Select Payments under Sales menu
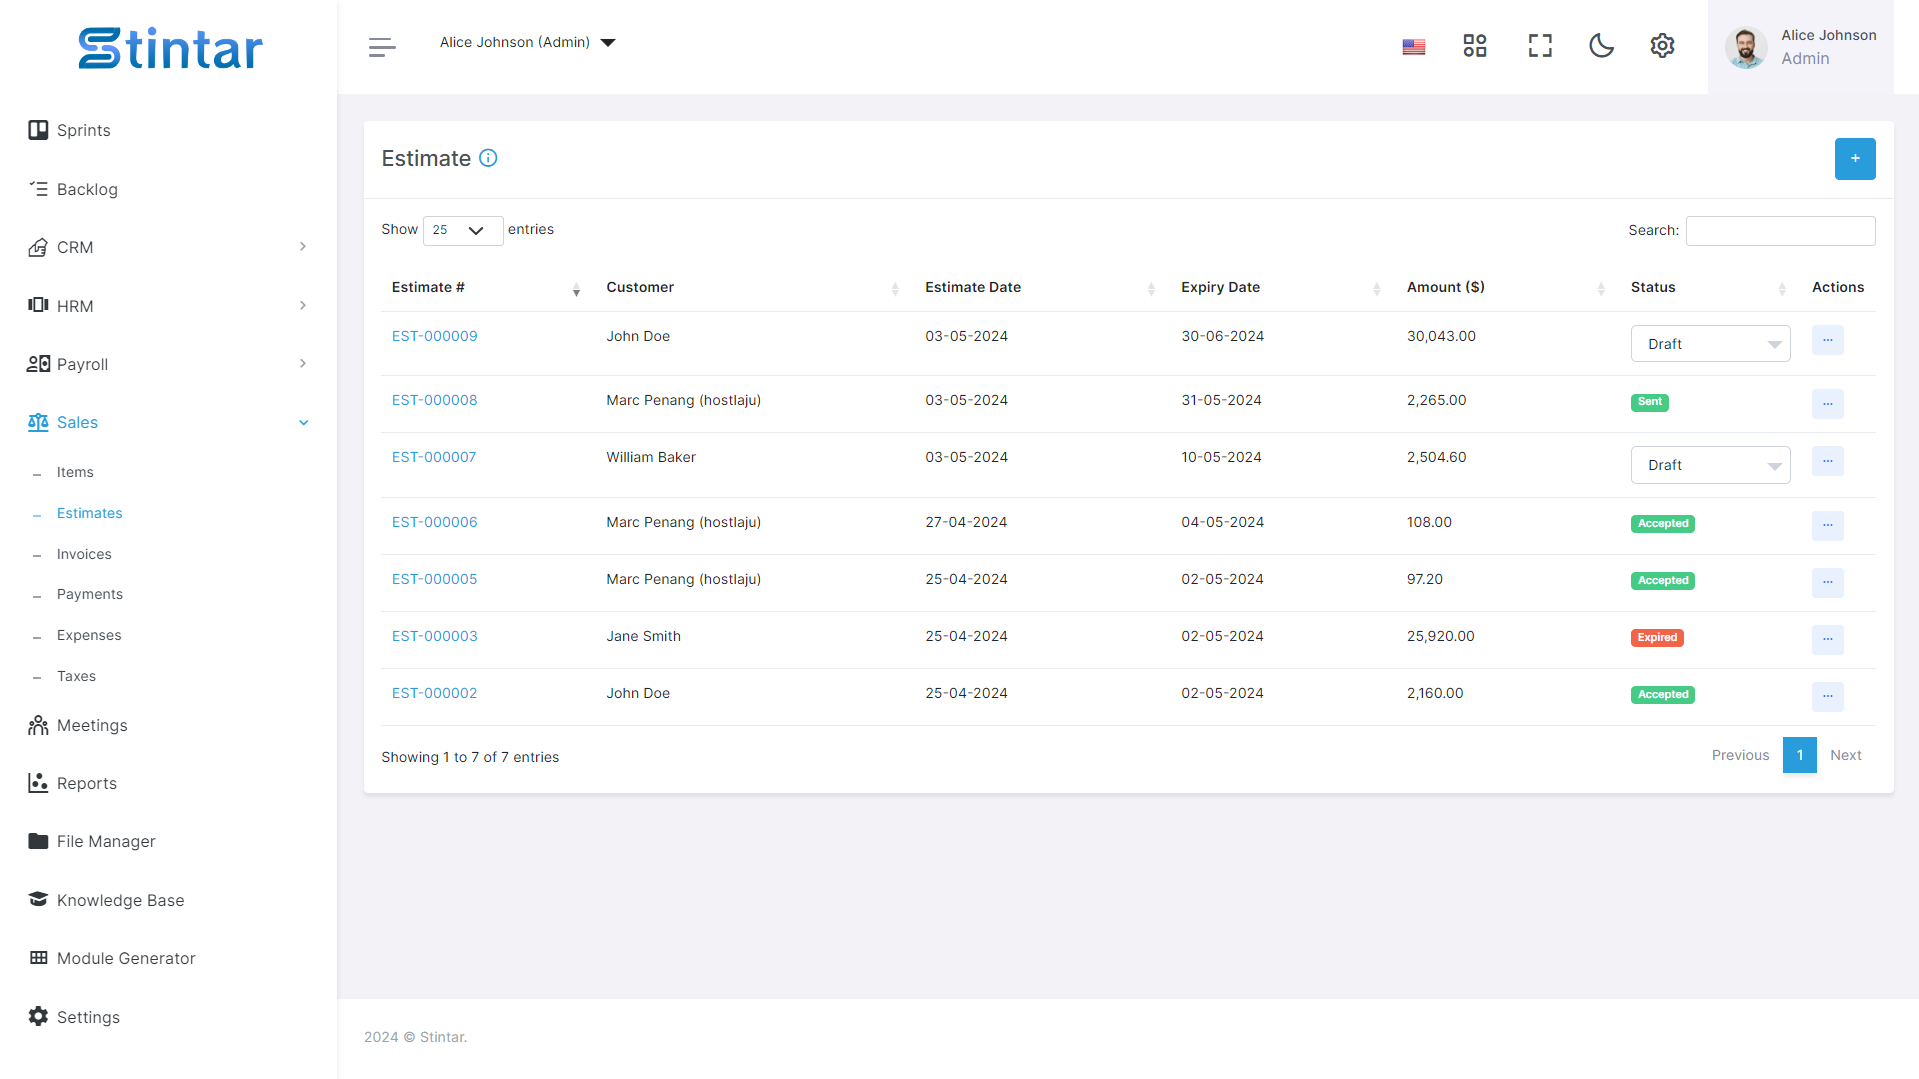This screenshot has height=1079, width=1919. [90, 594]
